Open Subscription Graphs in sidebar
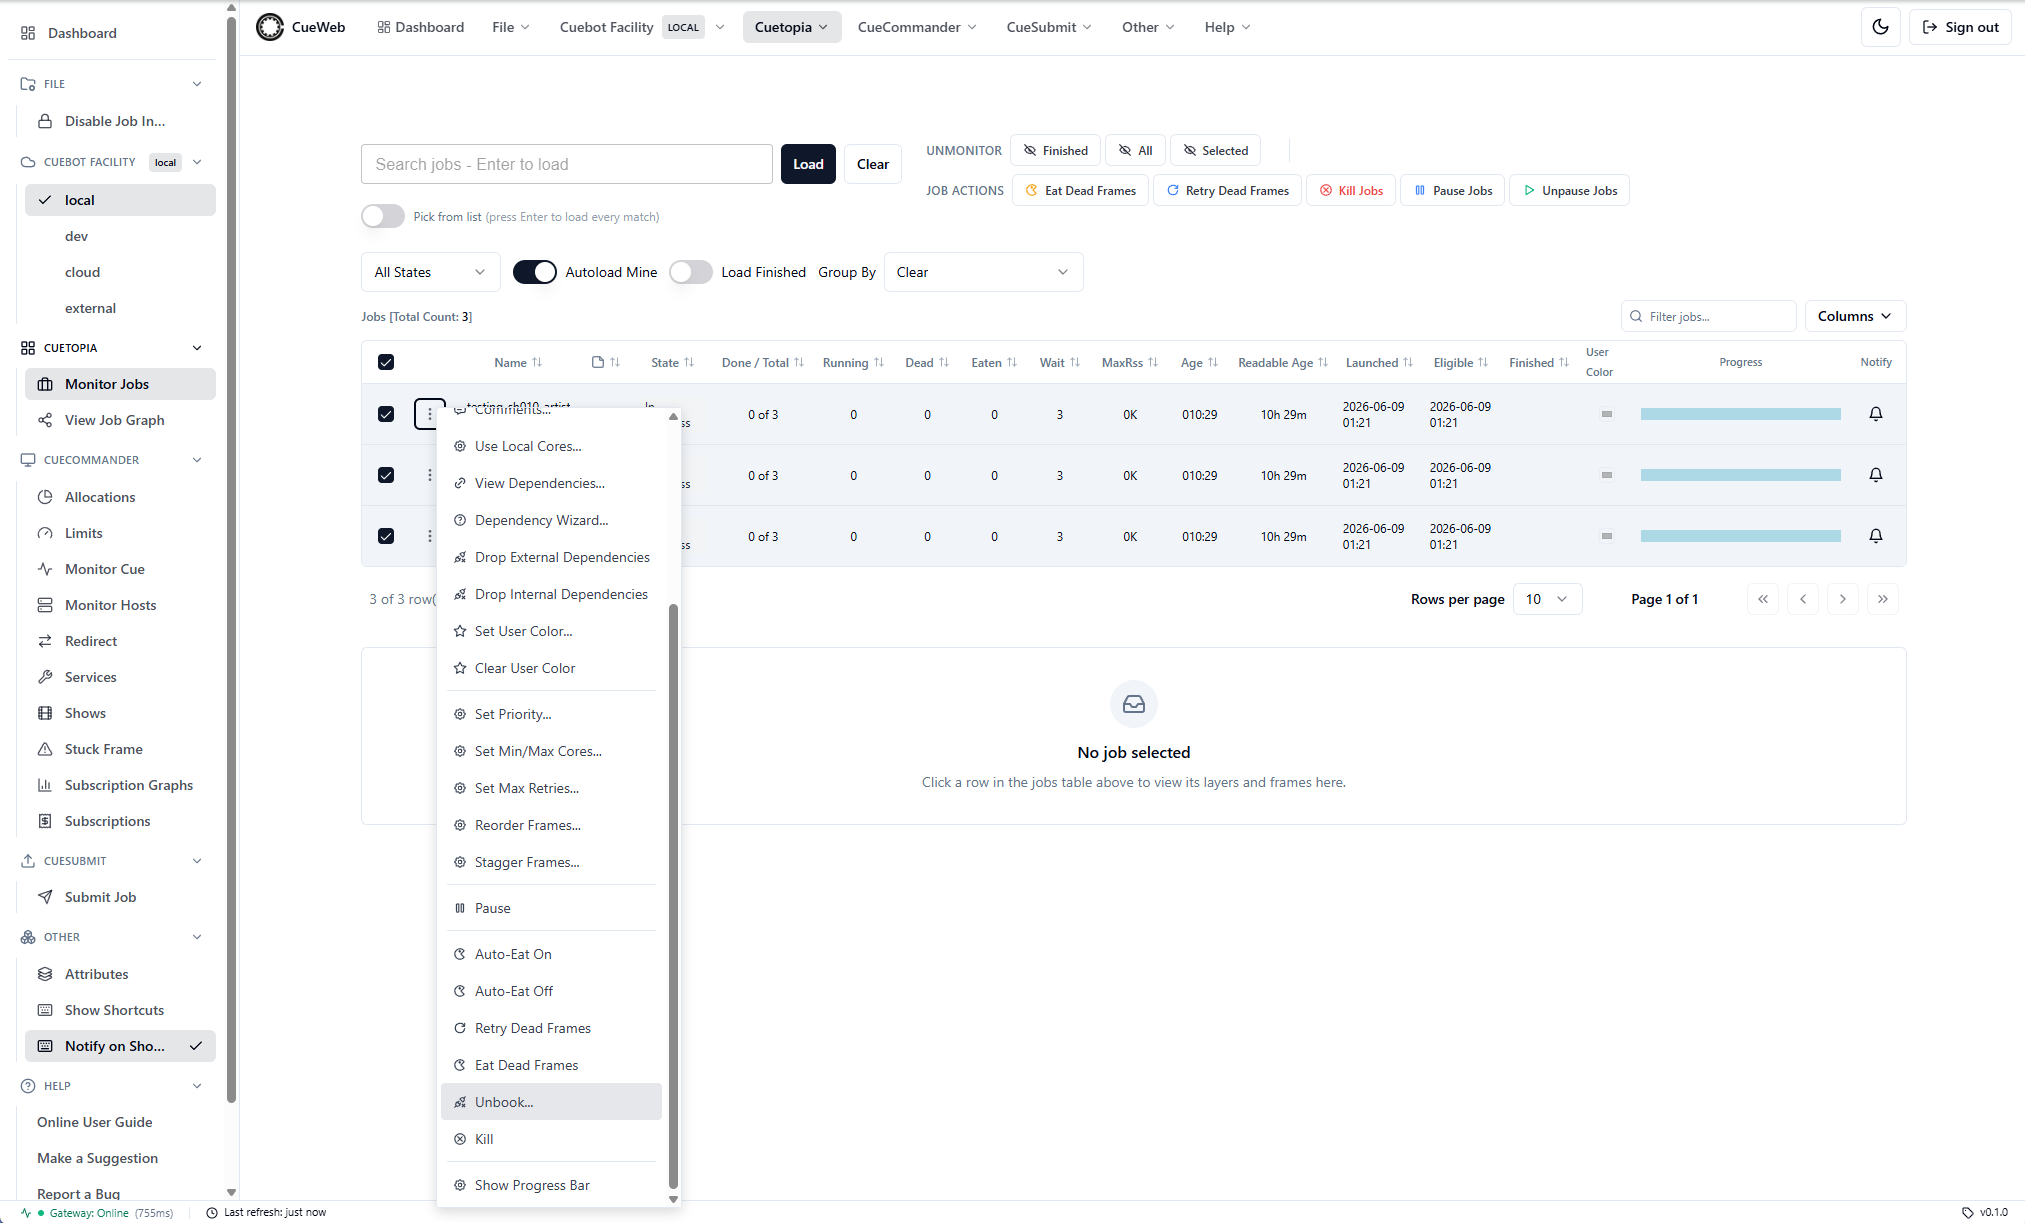2025x1223 pixels. 120,785
